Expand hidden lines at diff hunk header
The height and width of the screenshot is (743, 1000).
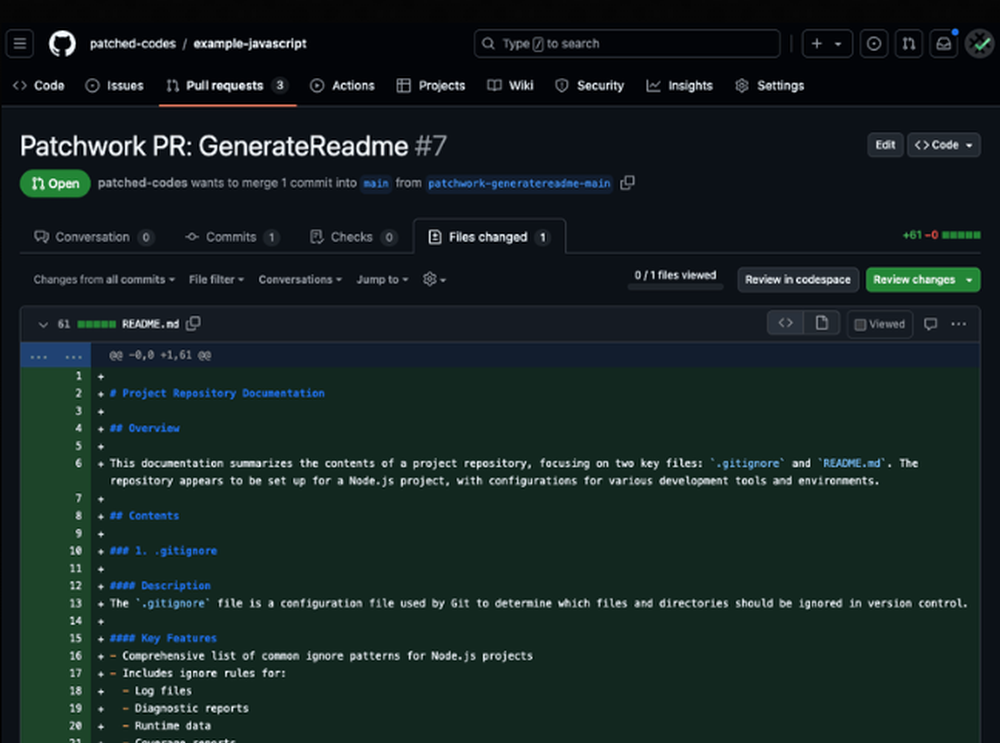click(55, 355)
